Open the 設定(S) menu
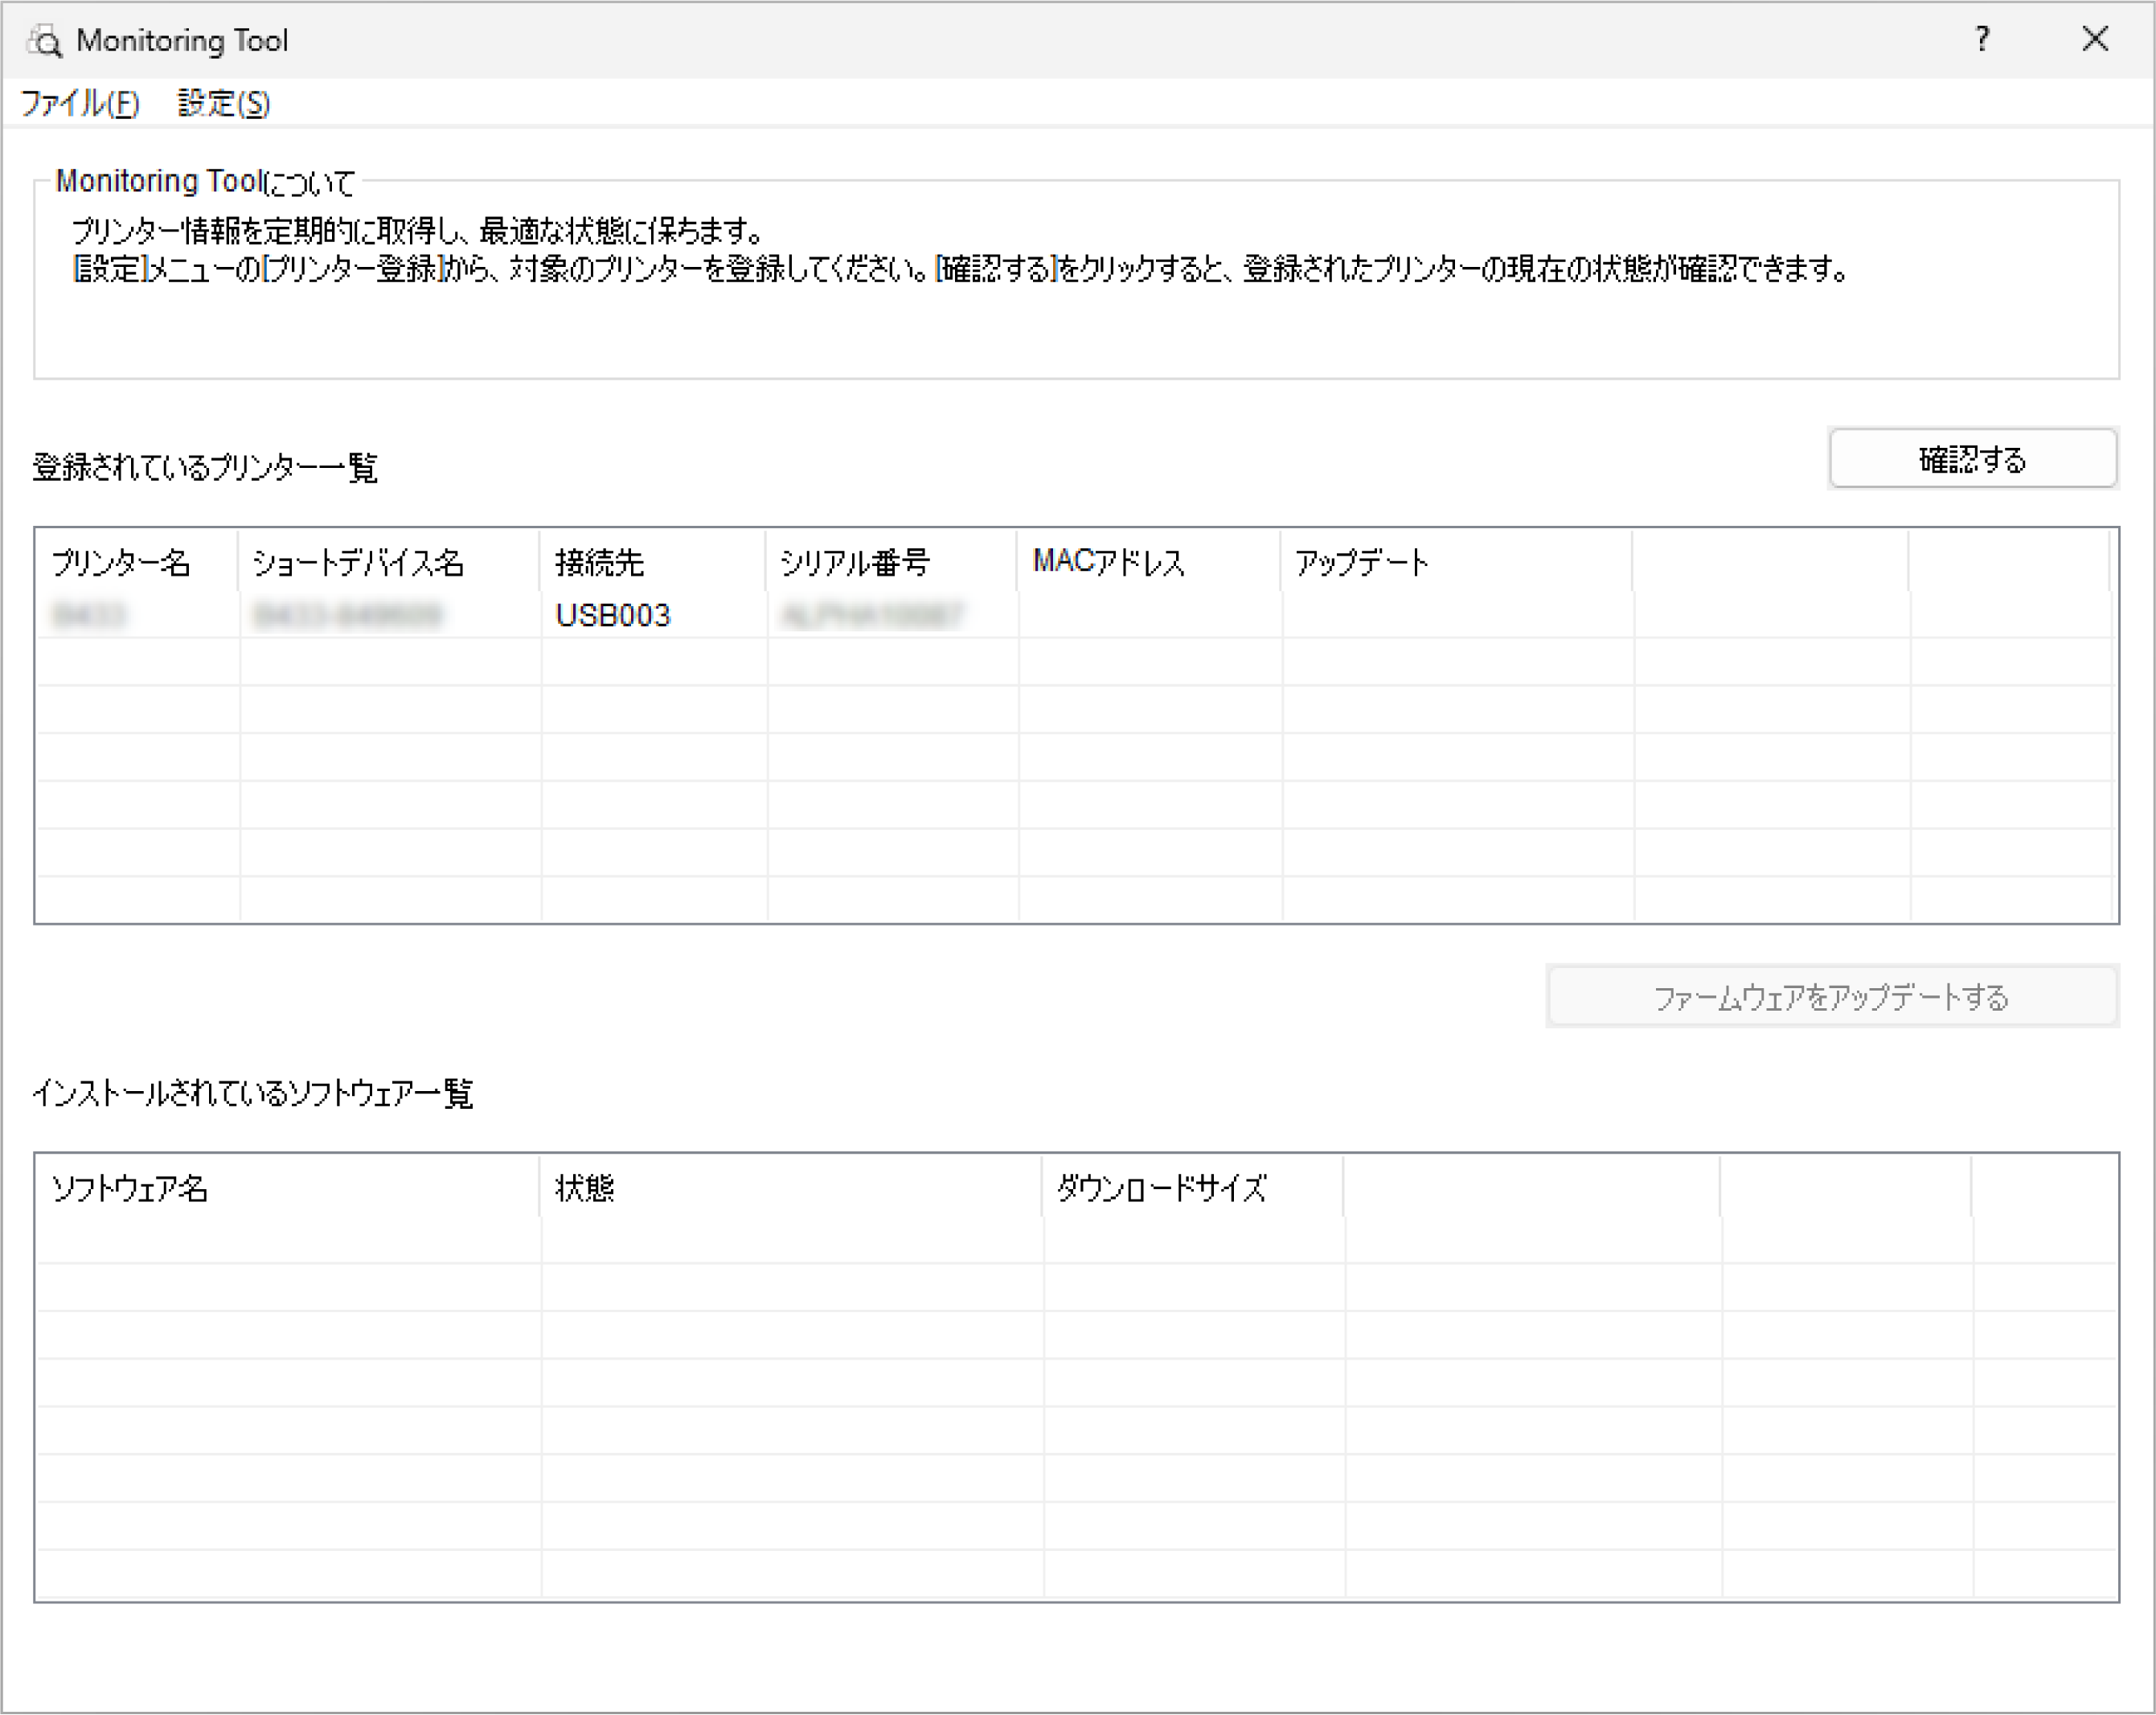Viewport: 2156px width, 1715px height. tap(223, 103)
